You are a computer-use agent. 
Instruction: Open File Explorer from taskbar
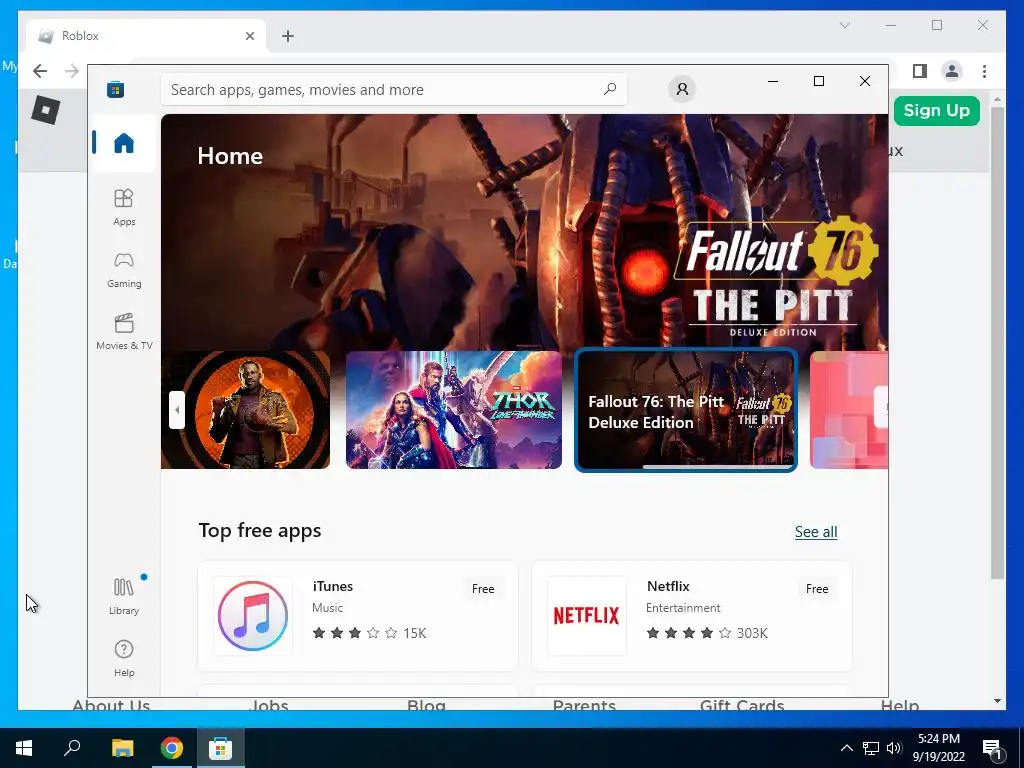(x=122, y=748)
